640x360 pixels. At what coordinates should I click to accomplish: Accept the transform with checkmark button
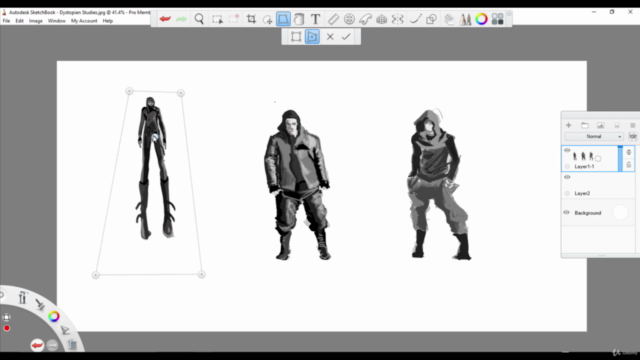pos(346,37)
